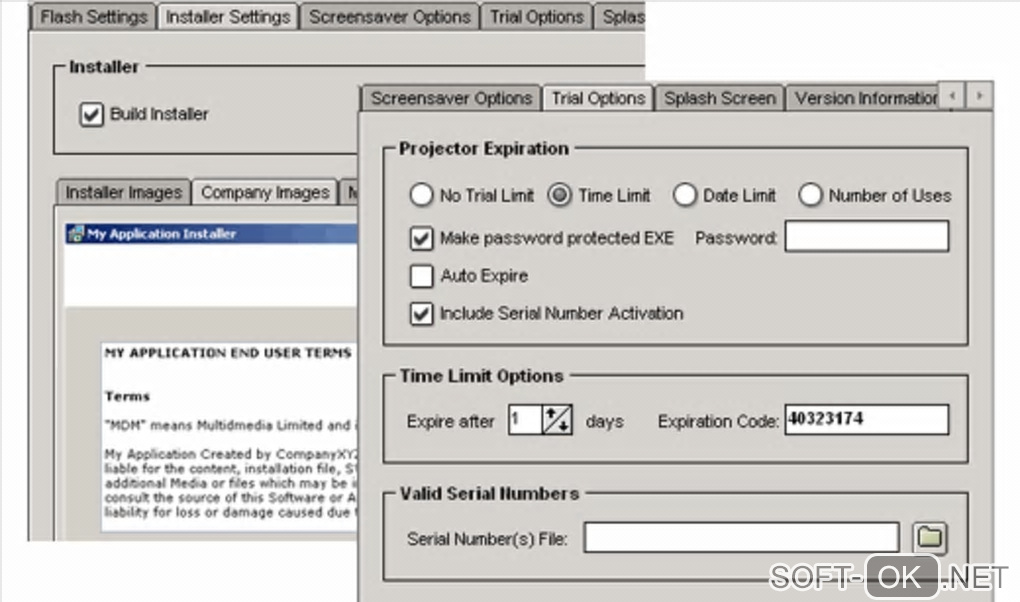Select the Time Limit radio button

[559, 195]
